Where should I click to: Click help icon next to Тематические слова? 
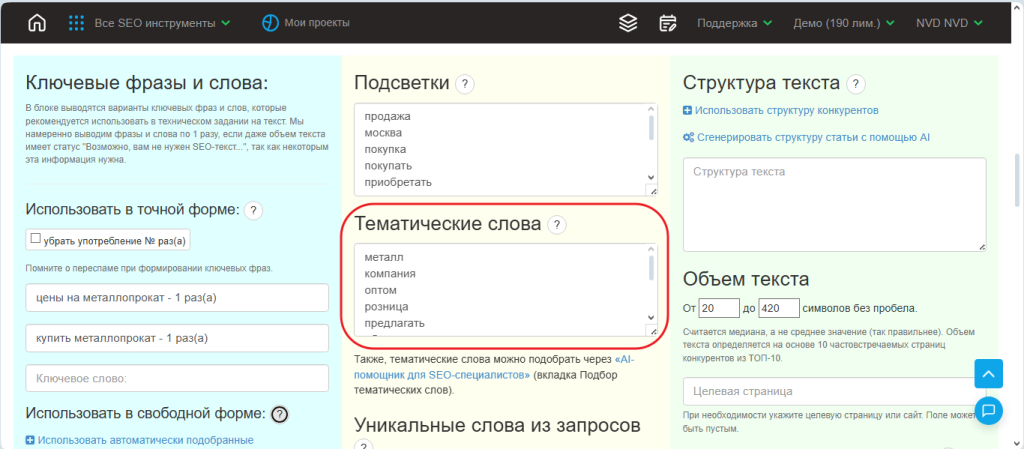[557, 225]
